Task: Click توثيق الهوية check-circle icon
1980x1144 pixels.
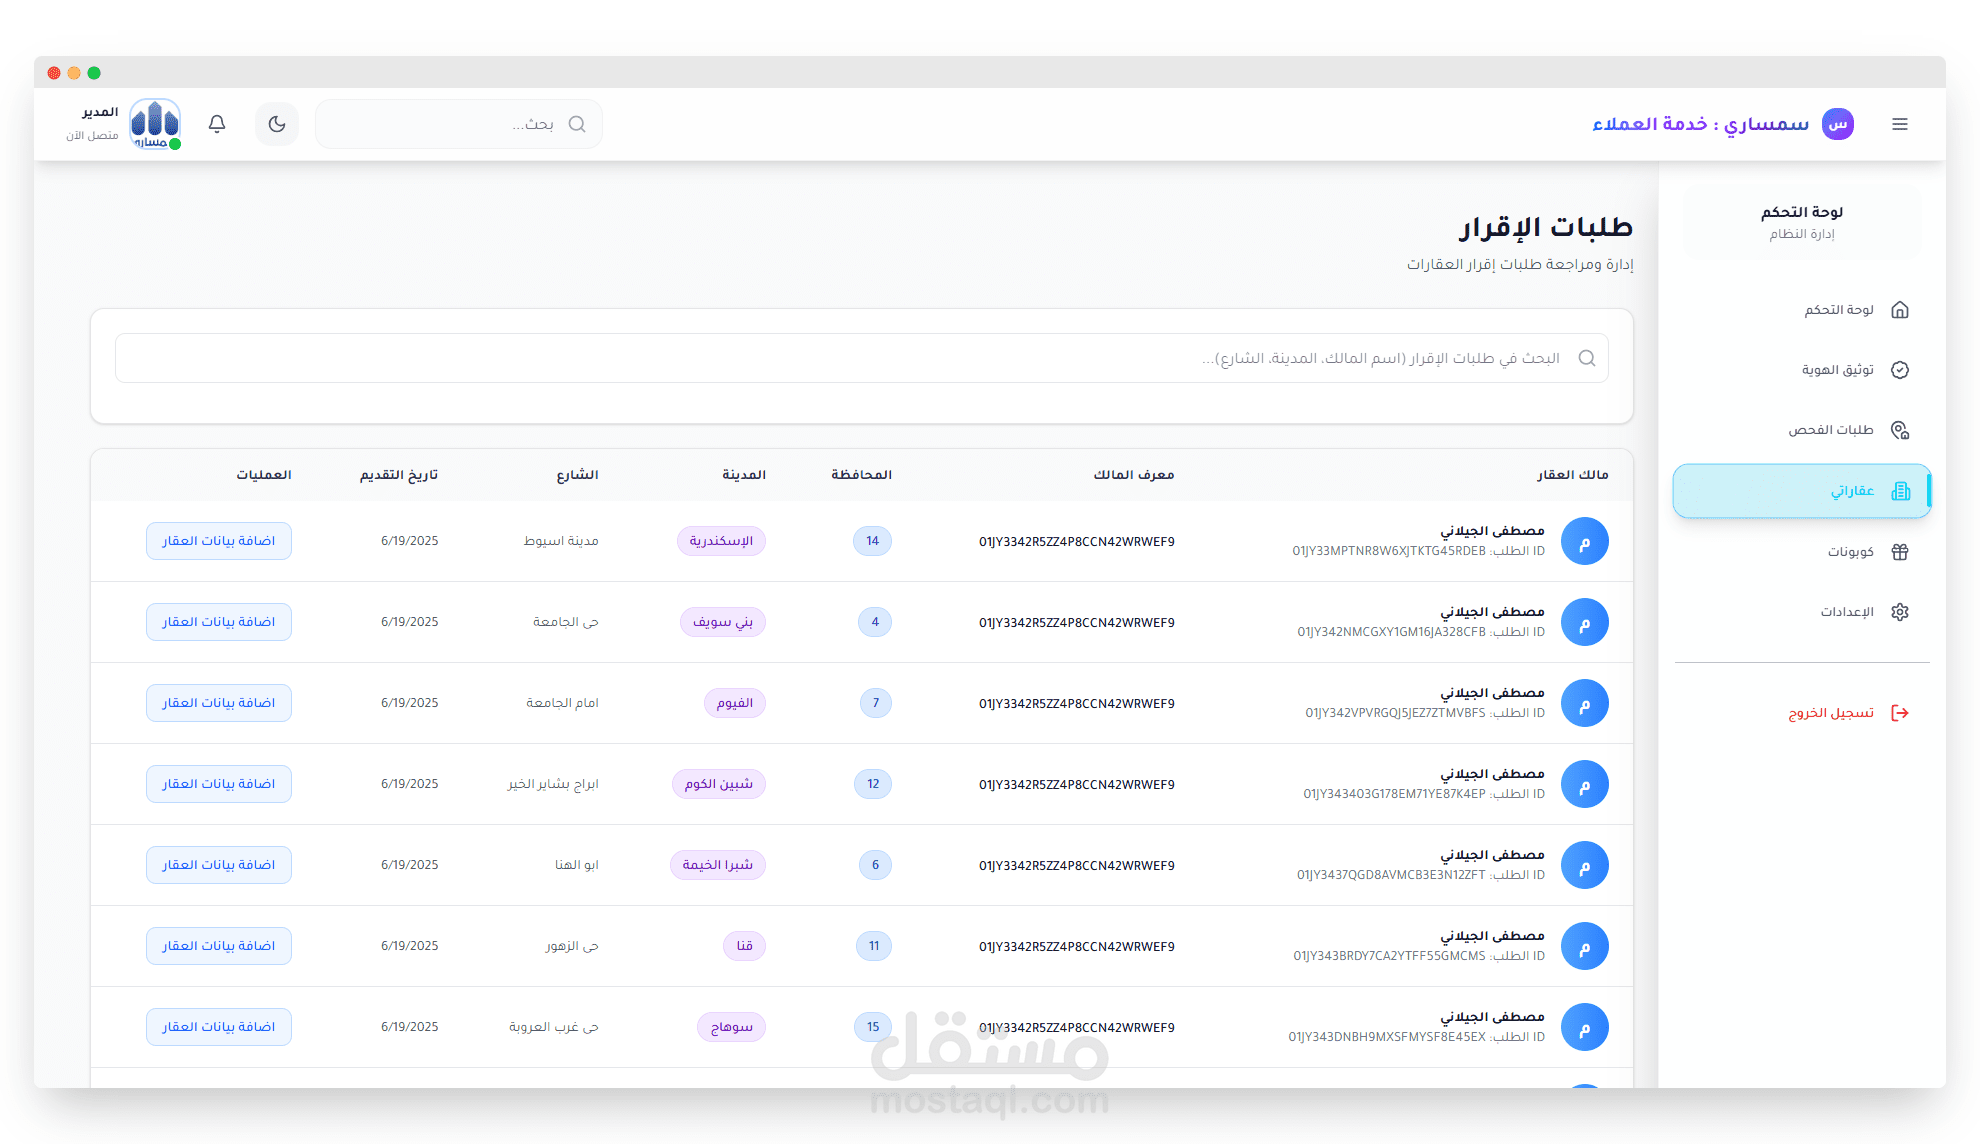Action: point(1900,370)
